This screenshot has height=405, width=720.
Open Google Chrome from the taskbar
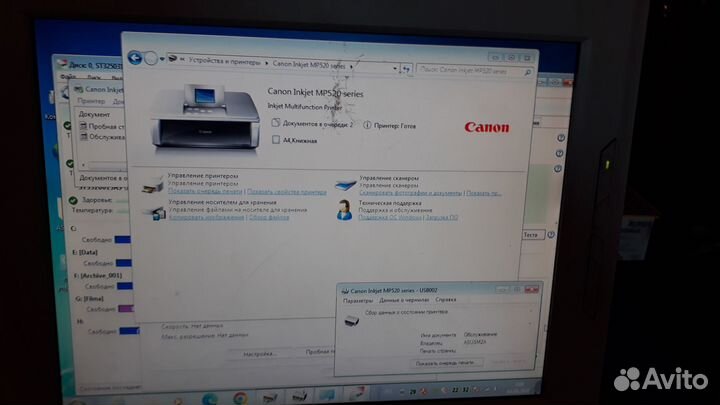pyautogui.click(x=240, y=398)
